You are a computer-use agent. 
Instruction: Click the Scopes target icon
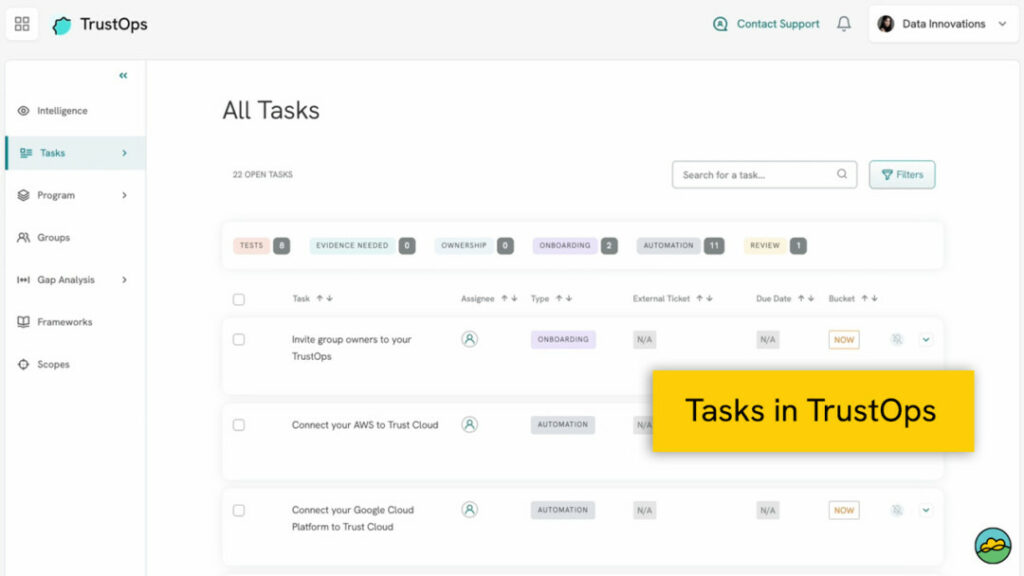tap(24, 364)
